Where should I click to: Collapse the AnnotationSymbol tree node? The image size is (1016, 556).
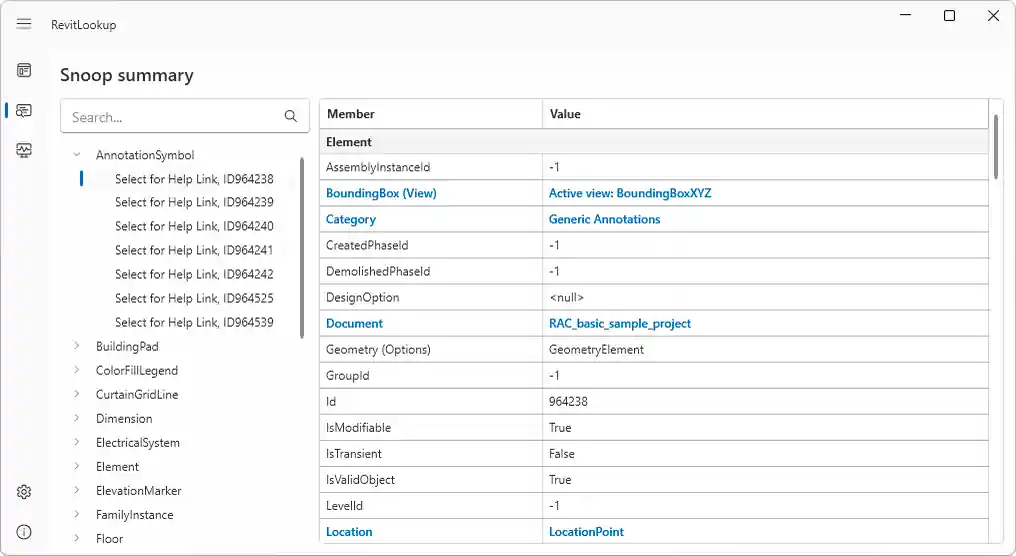[x=77, y=155]
